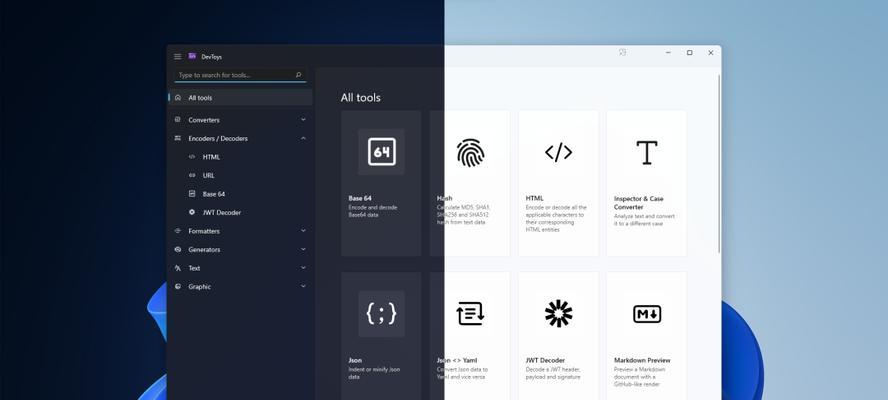888x400 pixels.
Task: Open the HTML encoder tile in tools grid
Action: click(558, 183)
